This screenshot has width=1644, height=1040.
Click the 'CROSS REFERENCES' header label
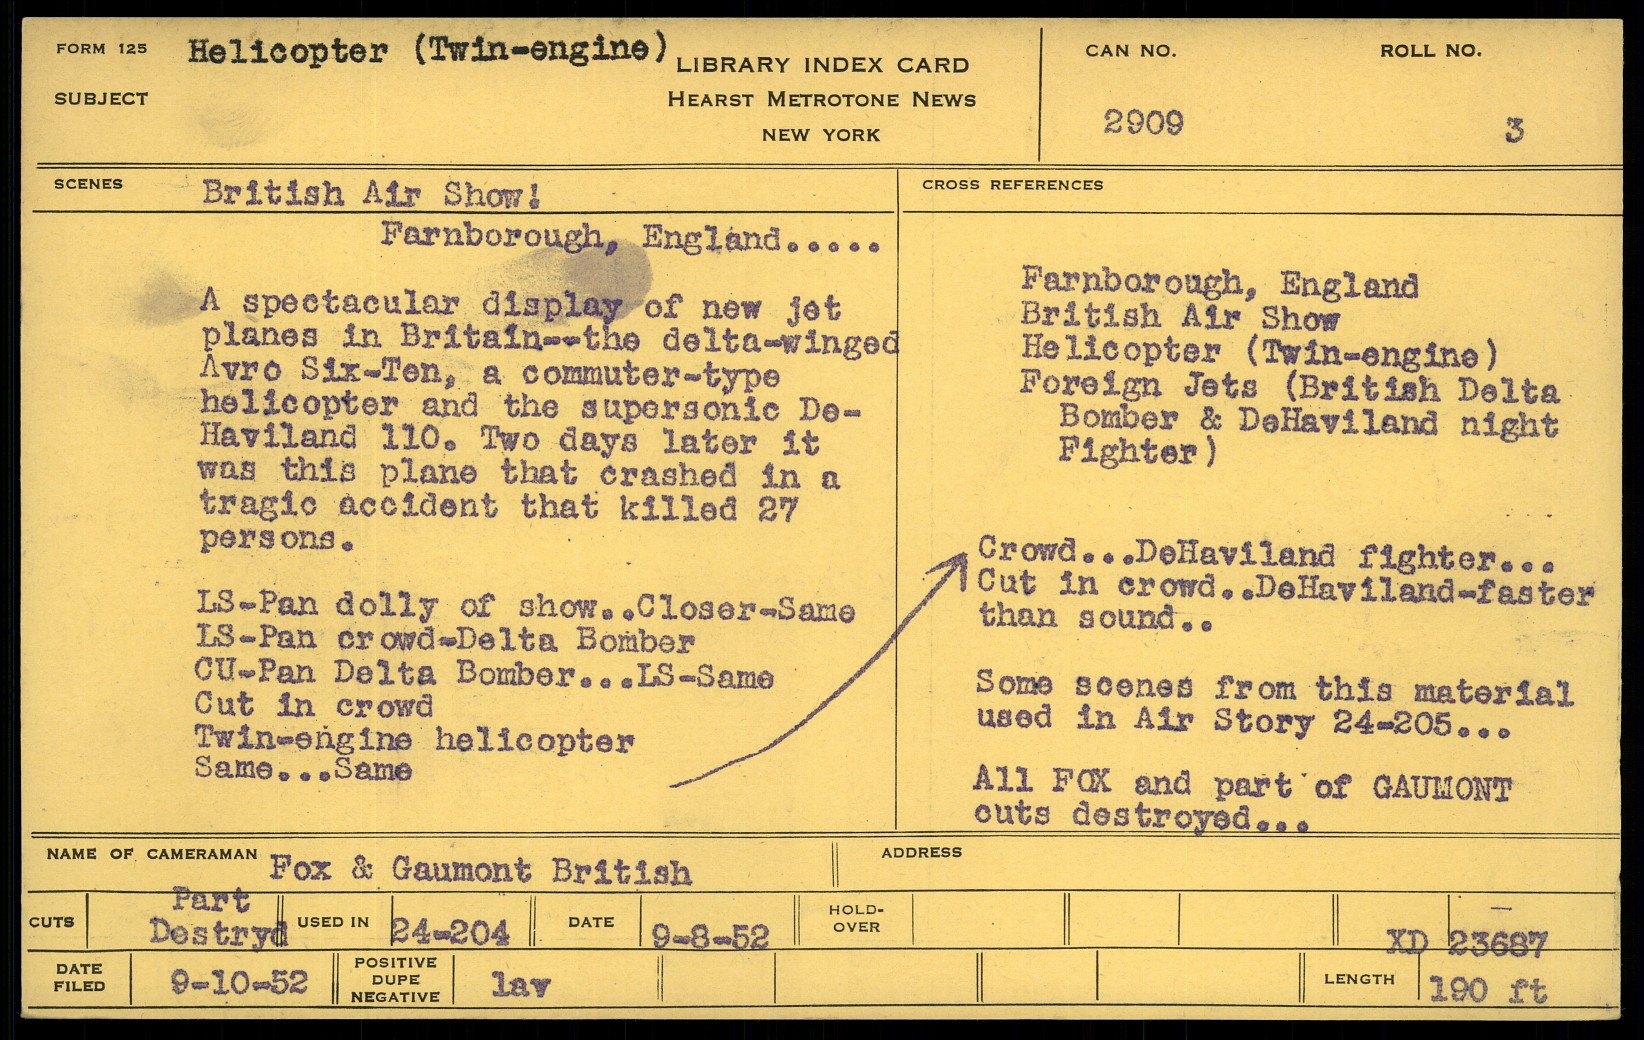1012,185
